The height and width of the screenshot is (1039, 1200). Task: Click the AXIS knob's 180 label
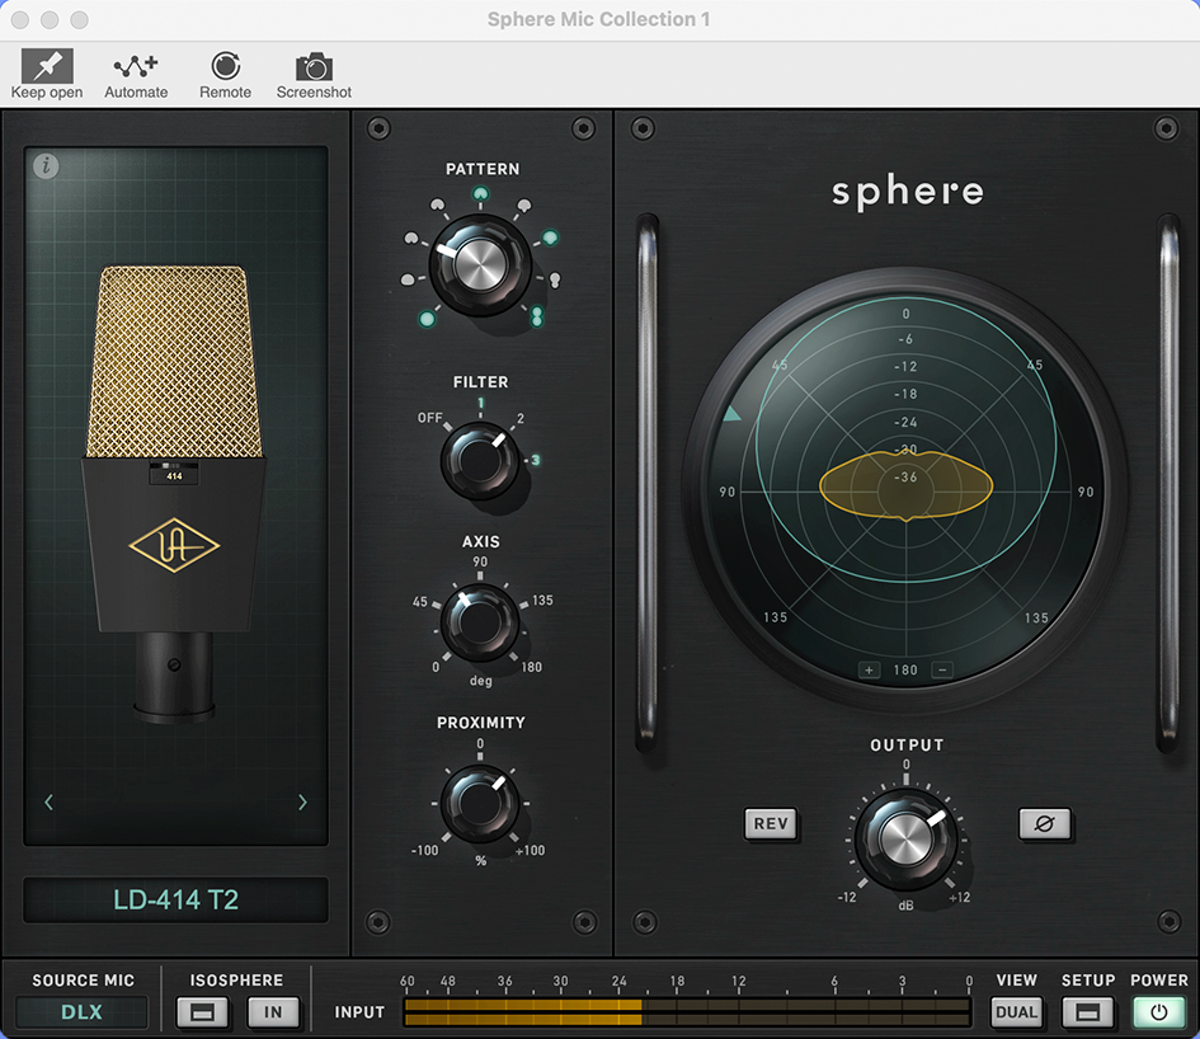pyautogui.click(x=532, y=667)
